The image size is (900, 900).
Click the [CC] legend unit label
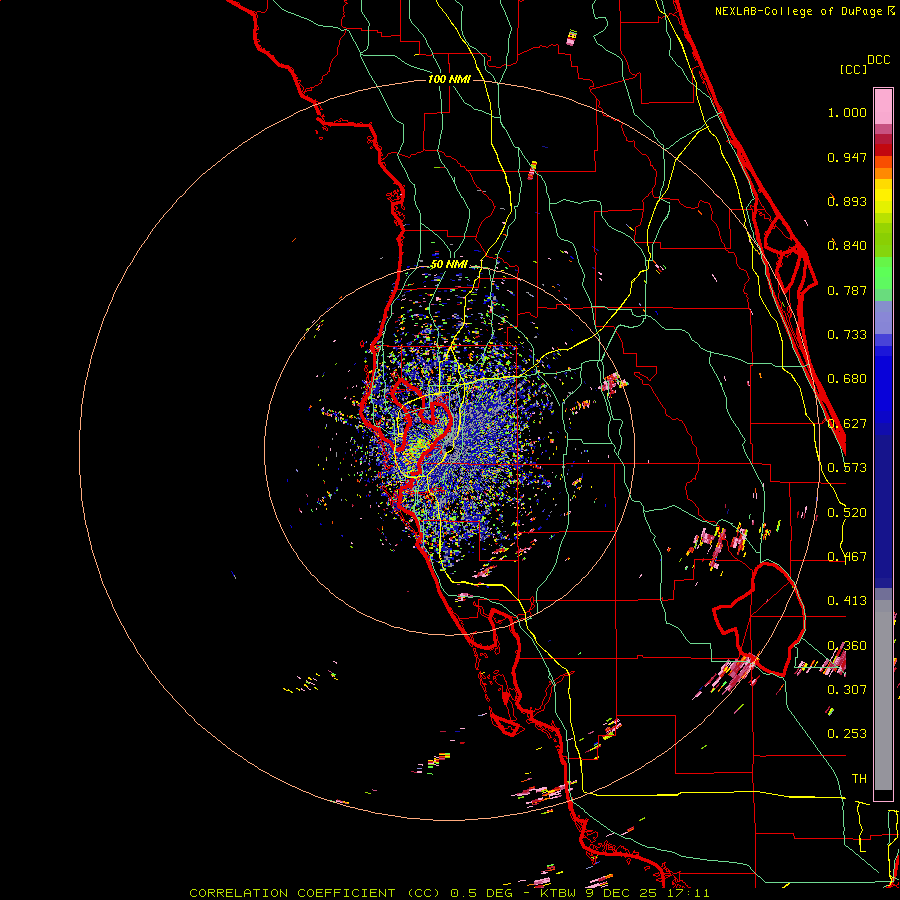pos(853,69)
